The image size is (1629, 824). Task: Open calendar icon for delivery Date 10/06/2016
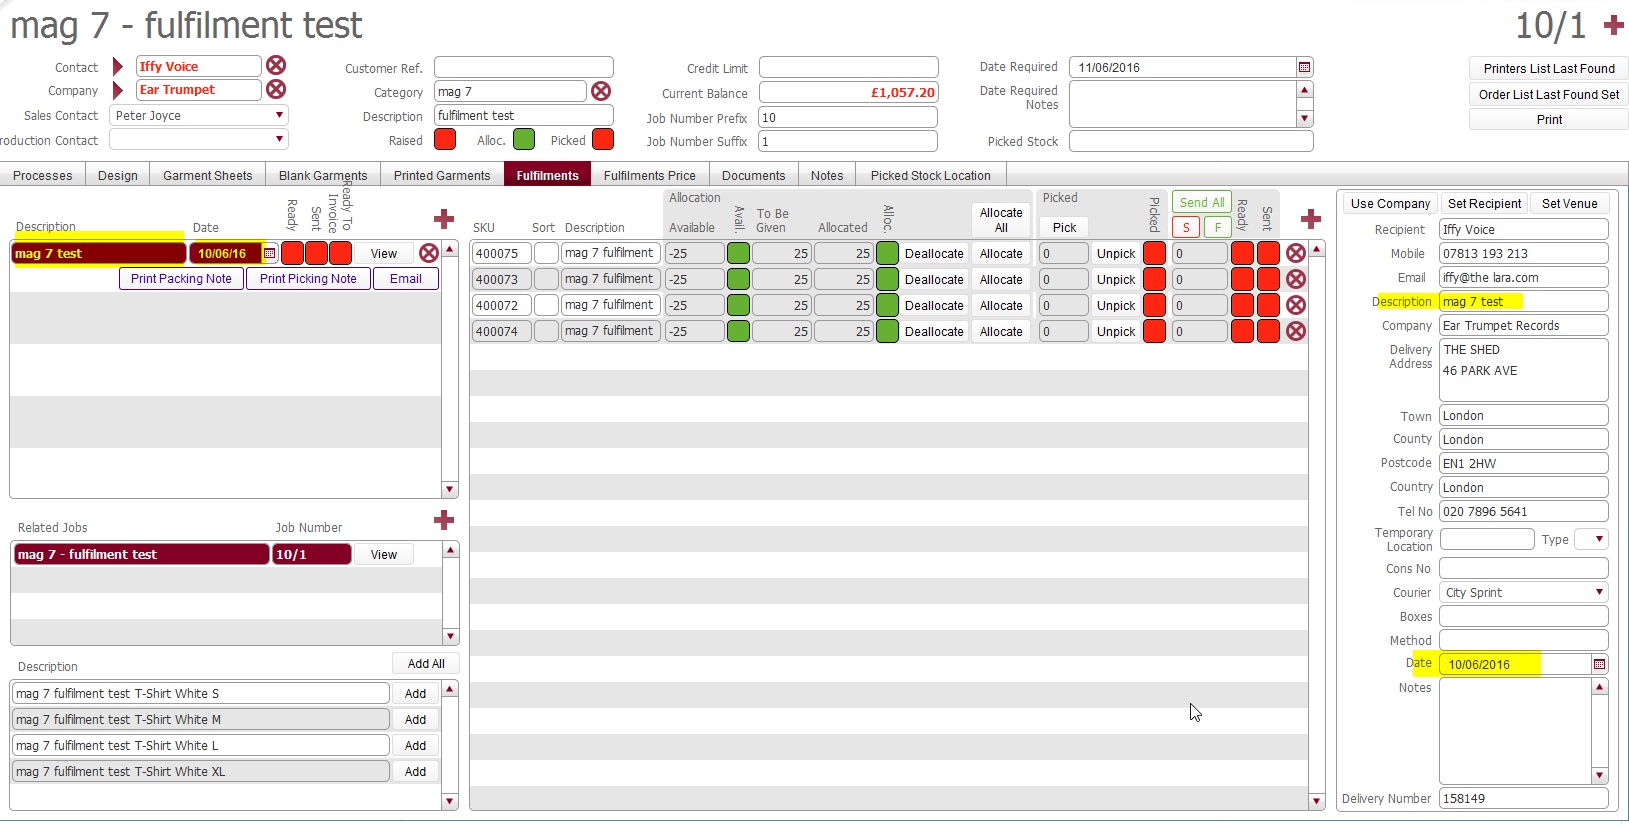[1599, 664]
